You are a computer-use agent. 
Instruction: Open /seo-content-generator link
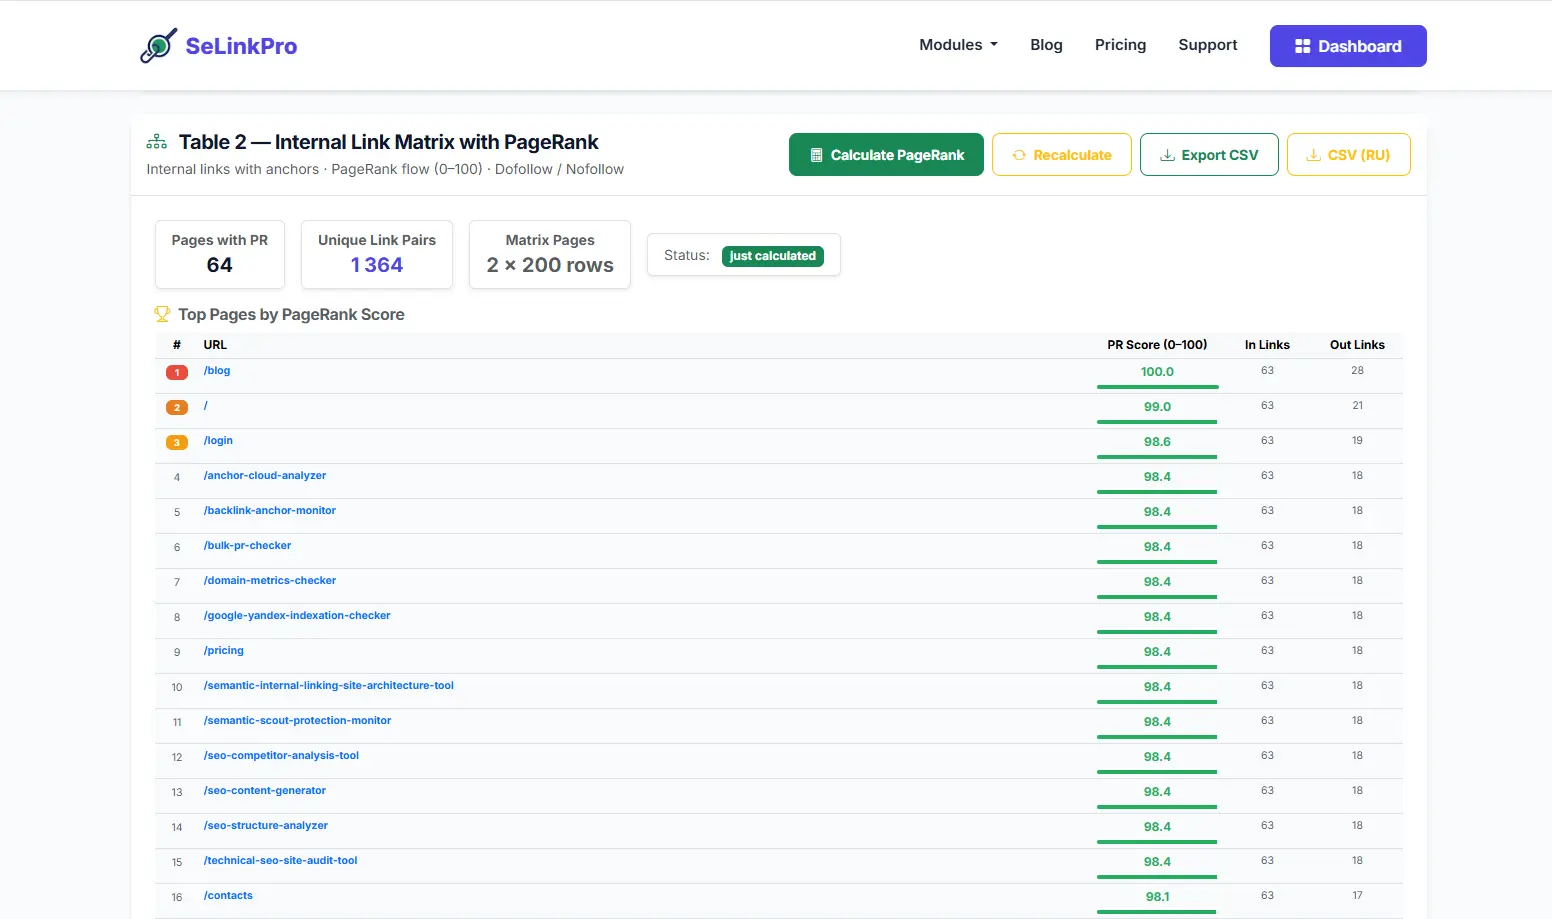coord(265,790)
